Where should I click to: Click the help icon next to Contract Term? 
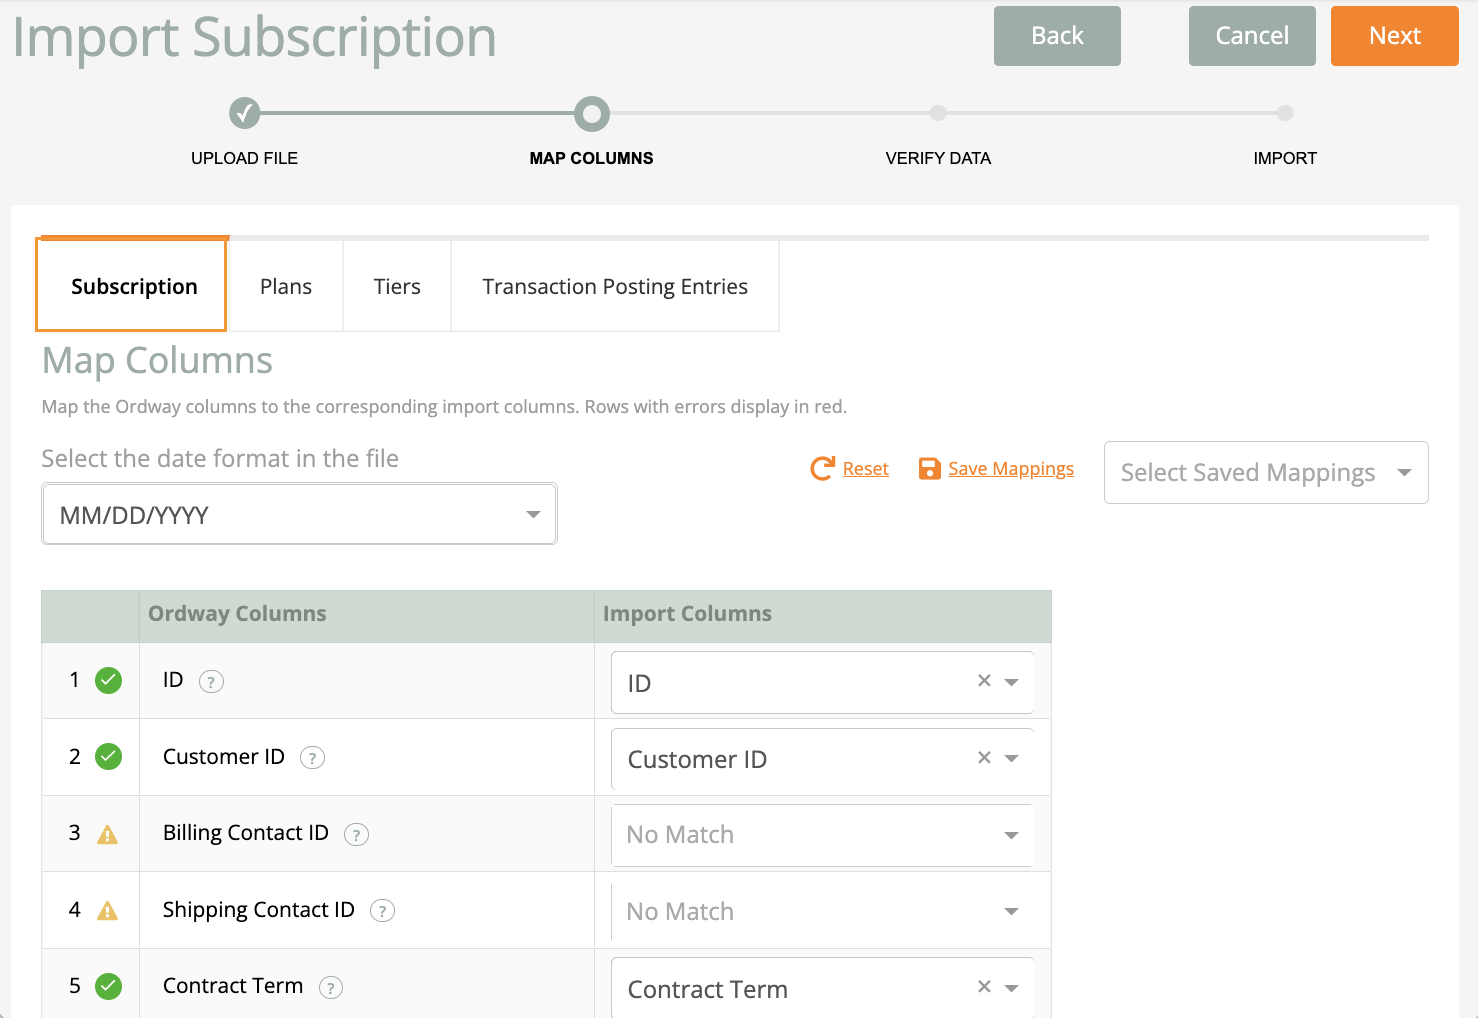pyautogui.click(x=331, y=987)
